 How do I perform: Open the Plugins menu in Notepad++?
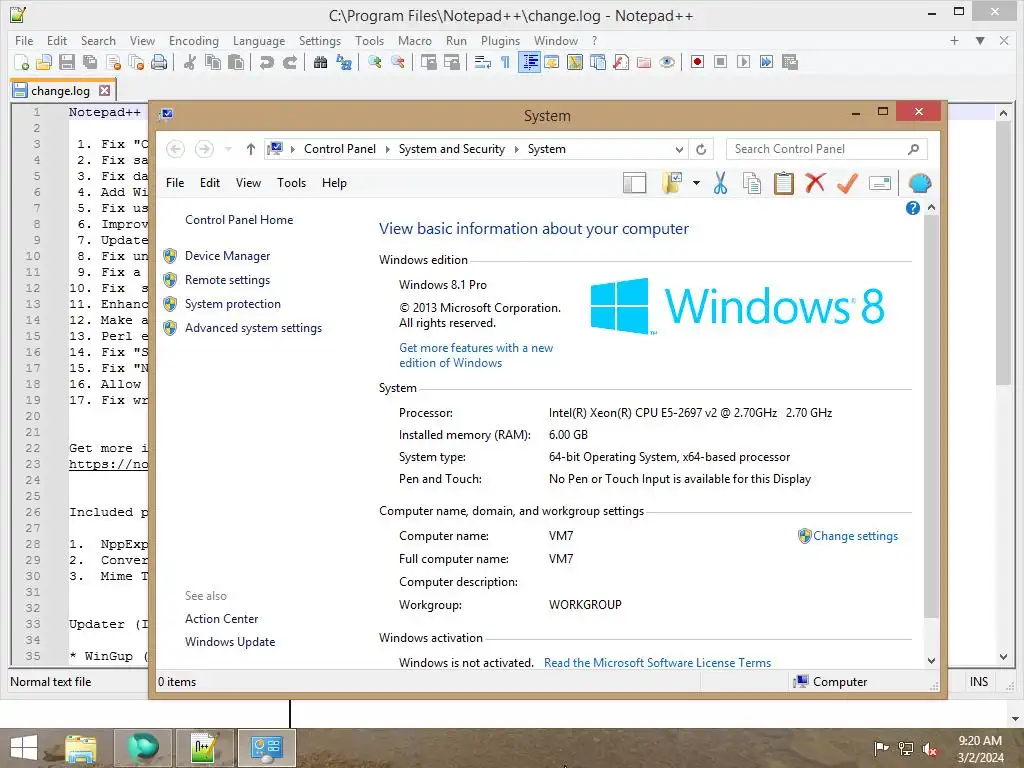point(500,40)
